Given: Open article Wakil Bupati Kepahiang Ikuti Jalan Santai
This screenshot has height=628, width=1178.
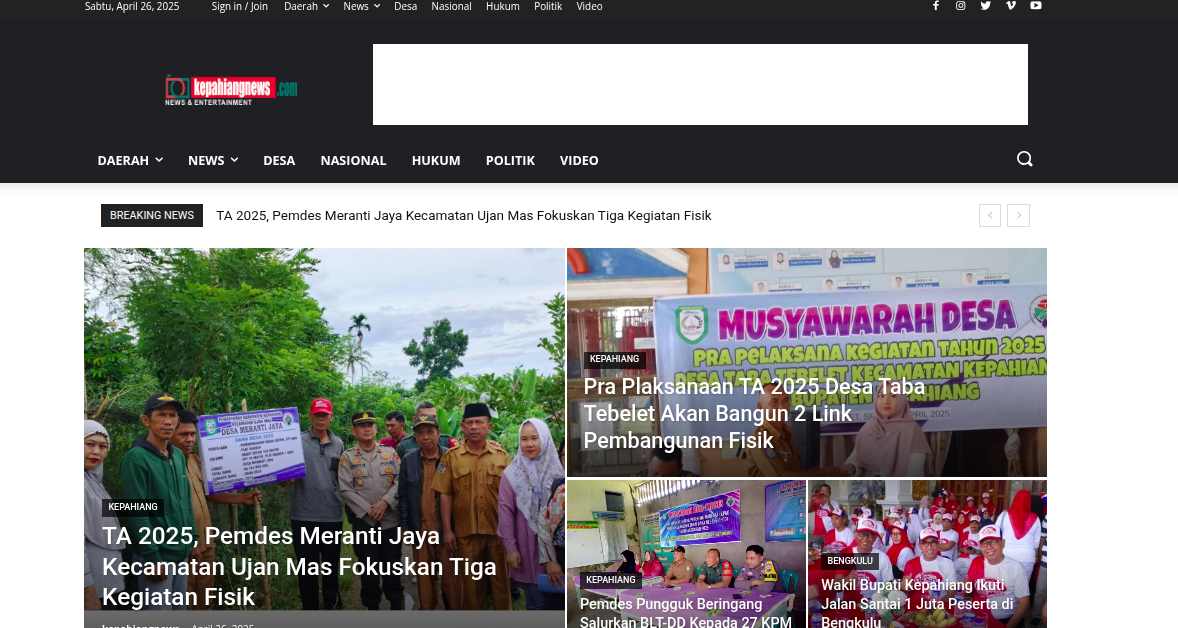Looking at the screenshot, I should pos(917,603).
